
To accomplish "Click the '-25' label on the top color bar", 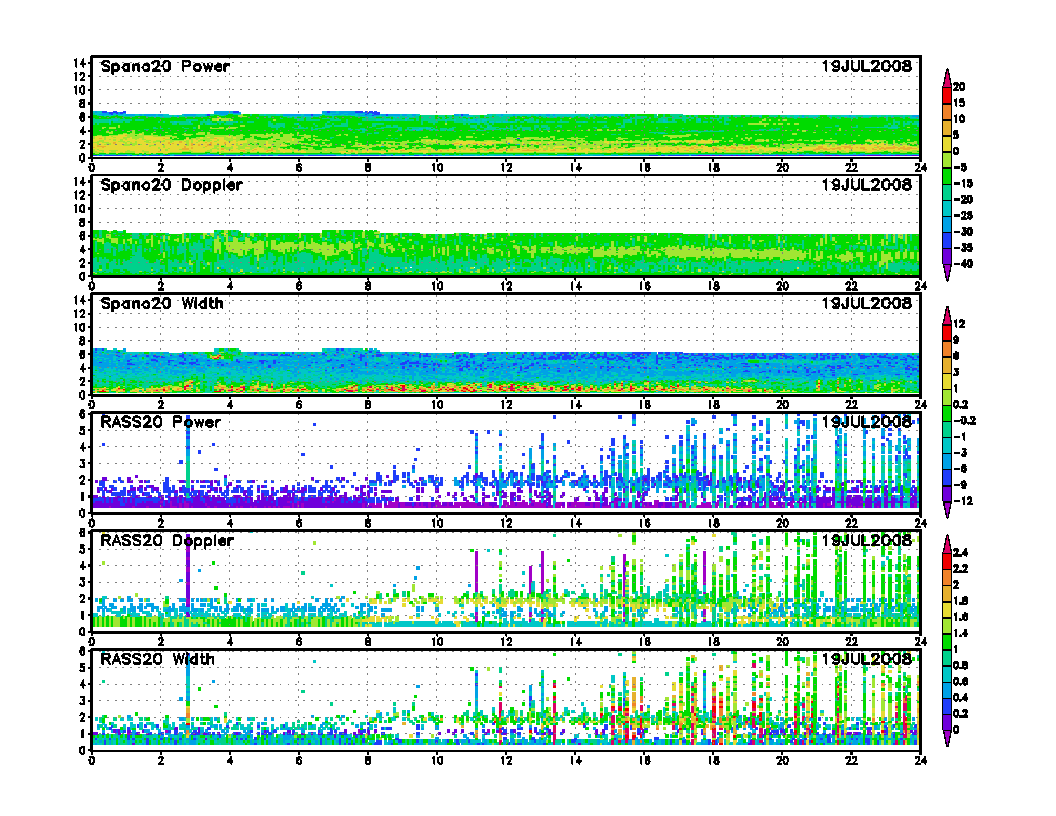I will [x=963, y=215].
